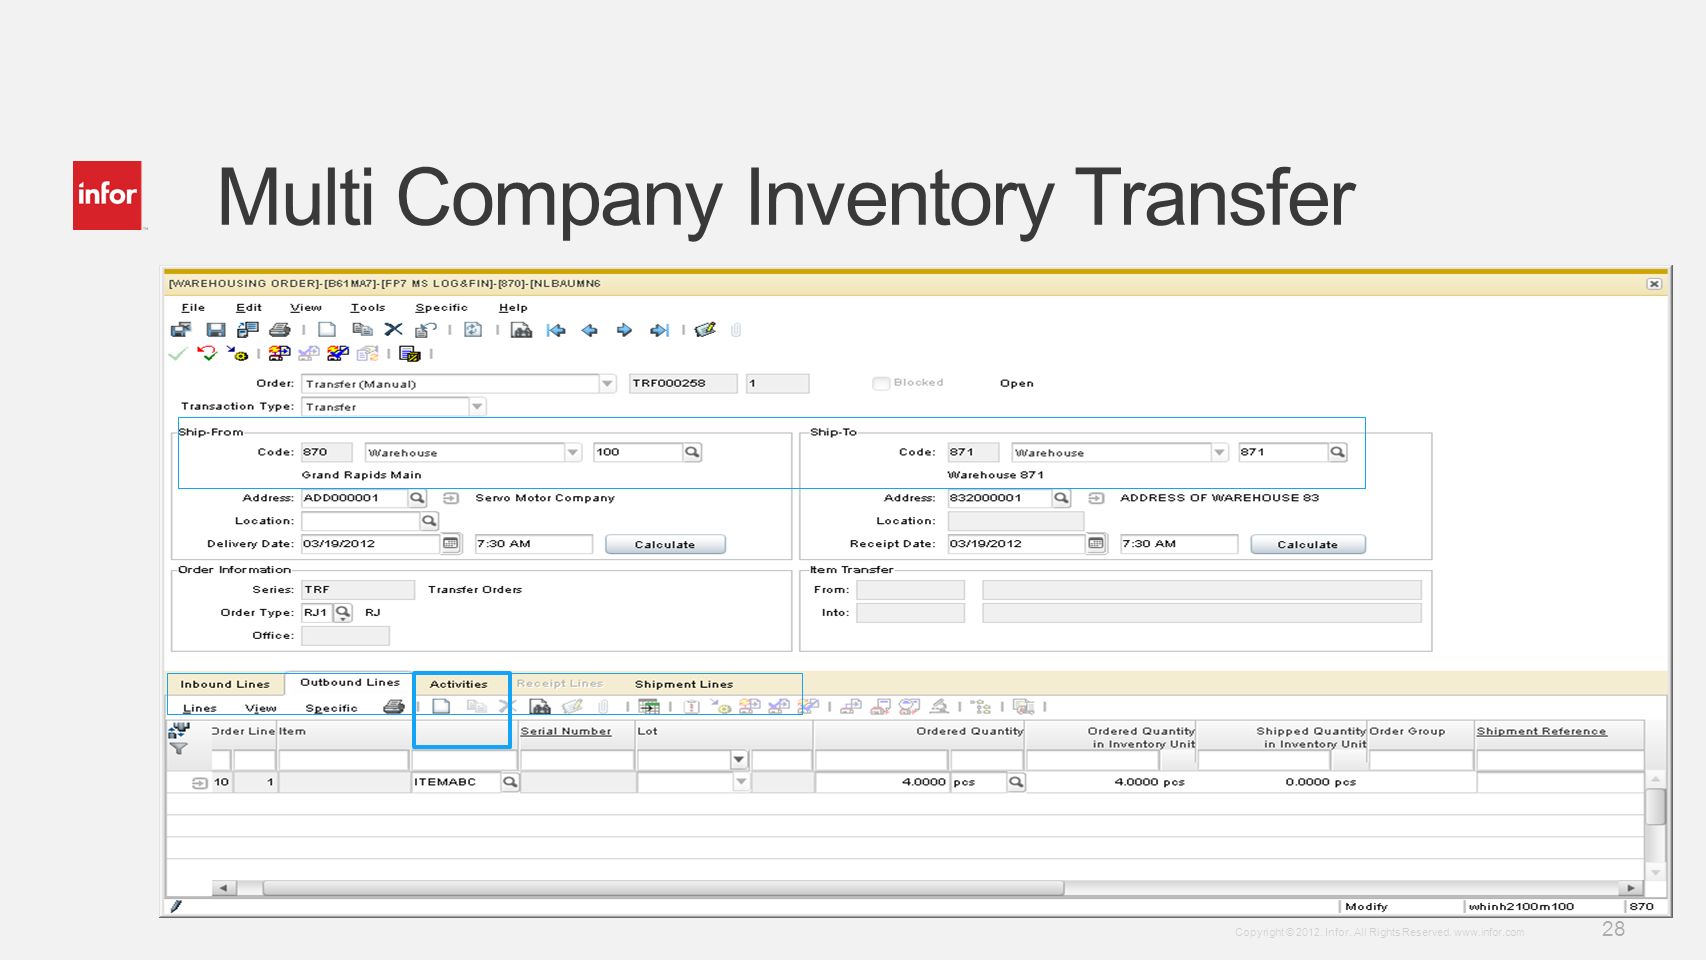Viewport: 1706px width, 960px height.
Task: Switch to the Outbound Lines tab
Action: (x=350, y=682)
